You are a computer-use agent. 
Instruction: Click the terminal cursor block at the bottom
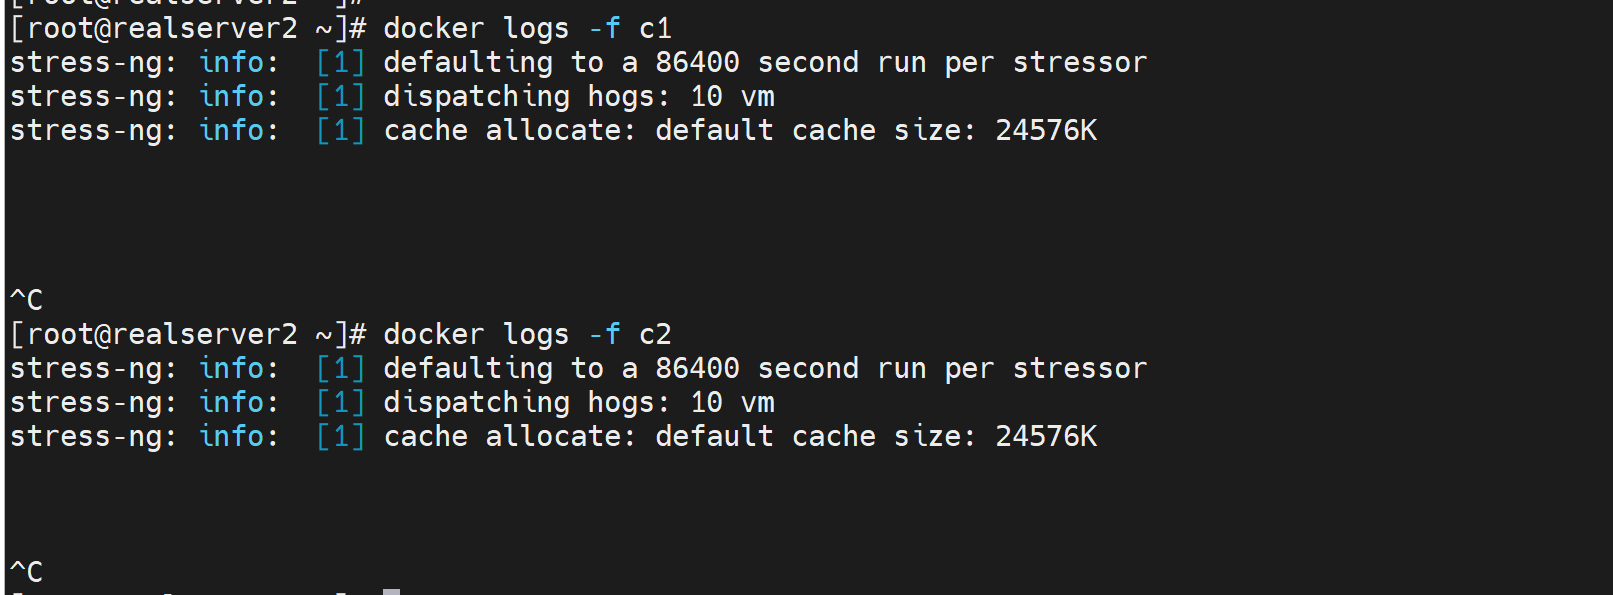pos(392,591)
